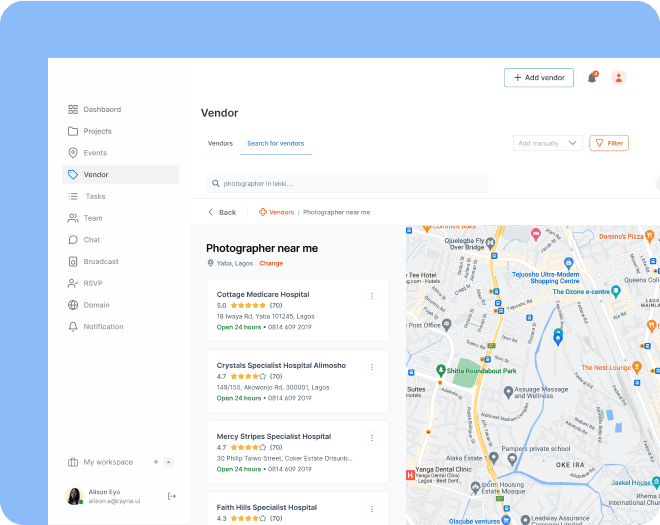Click the Broadcast icon in sidebar

click(73, 261)
